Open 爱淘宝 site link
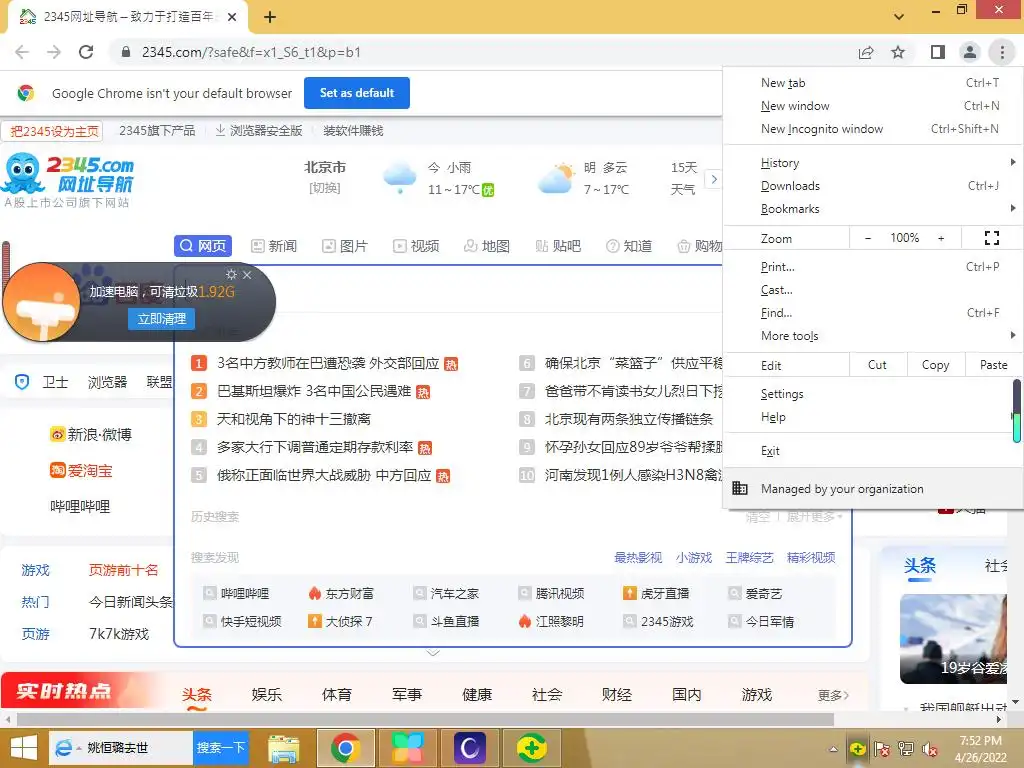This screenshot has height=768, width=1024. pos(81,470)
